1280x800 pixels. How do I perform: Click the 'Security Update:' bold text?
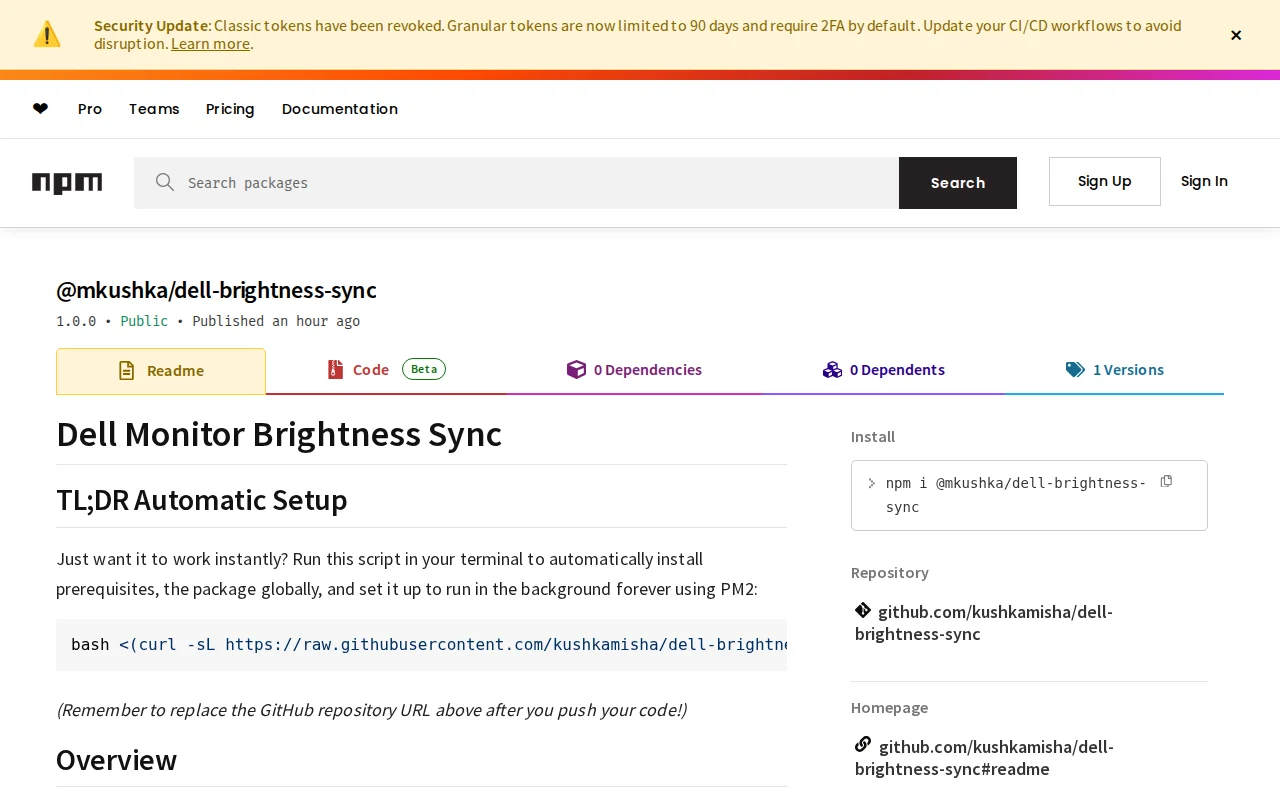[152, 26]
